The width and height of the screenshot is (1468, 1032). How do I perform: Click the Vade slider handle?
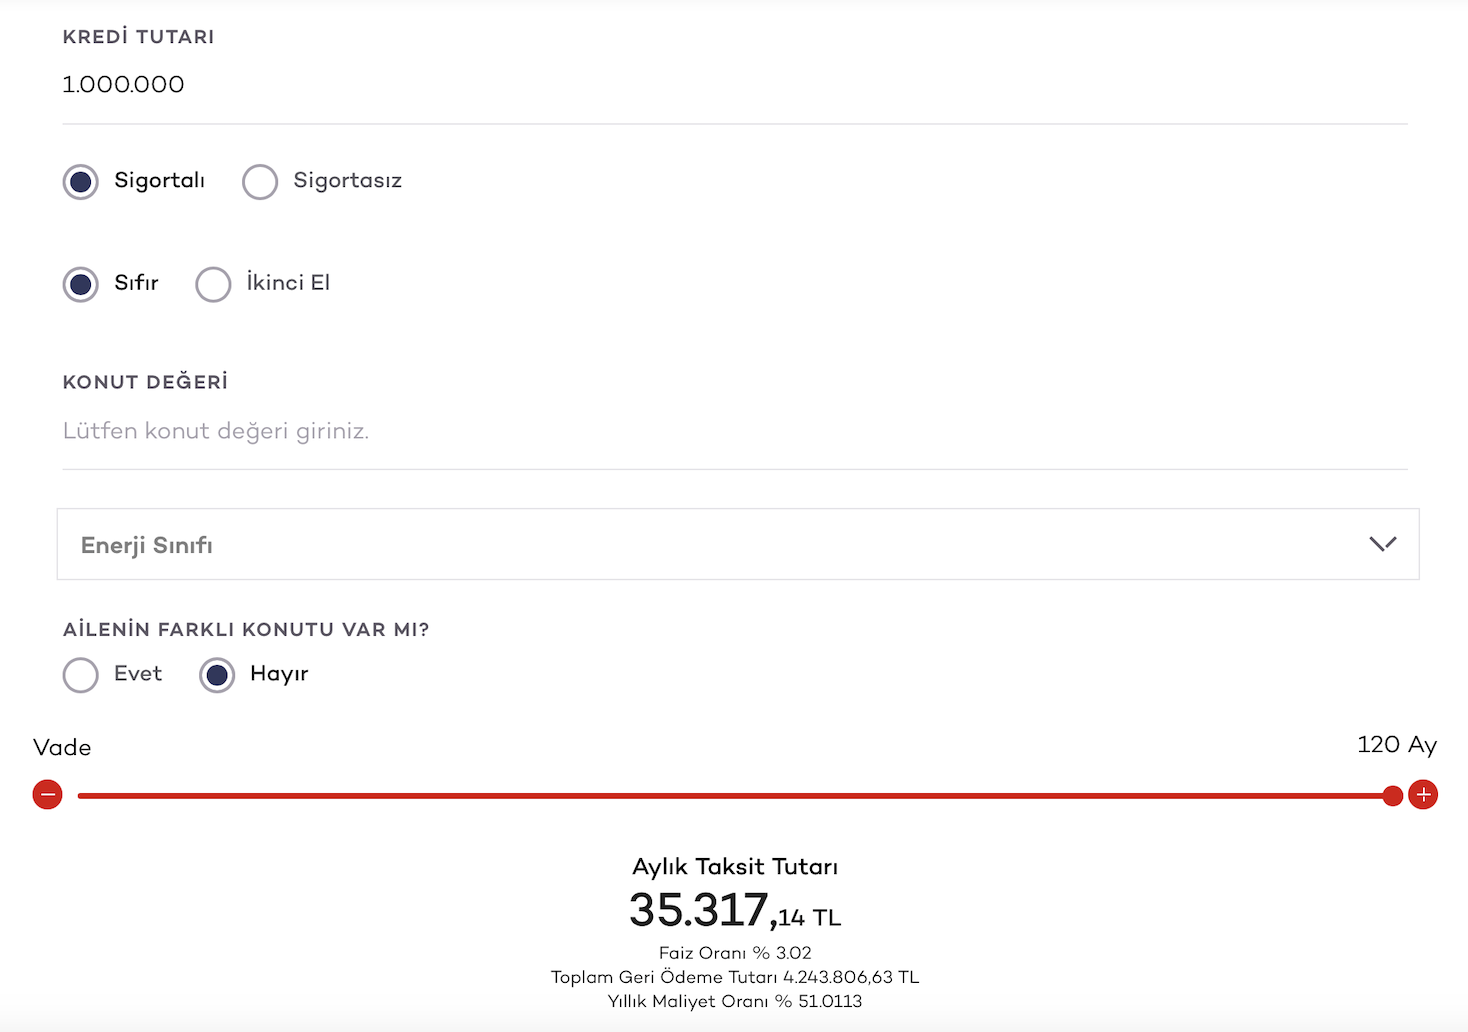tap(1392, 796)
